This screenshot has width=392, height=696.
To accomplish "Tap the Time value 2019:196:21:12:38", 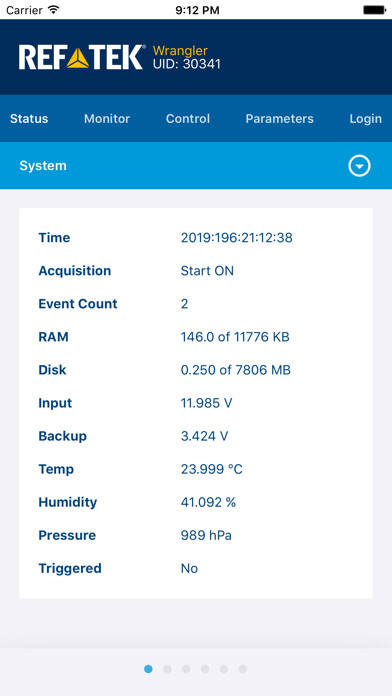I will click(237, 238).
